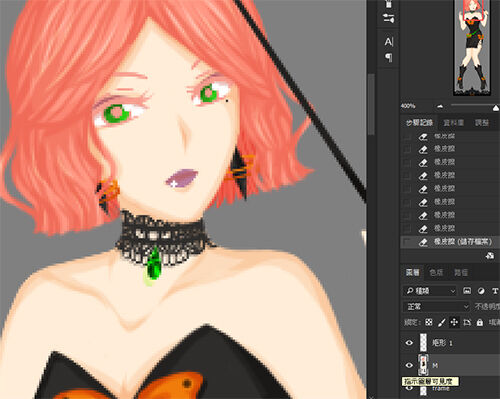Select the last 橡皮擦 (儲存檔案) history state
This screenshot has height=399, width=500.
[x=450, y=242]
